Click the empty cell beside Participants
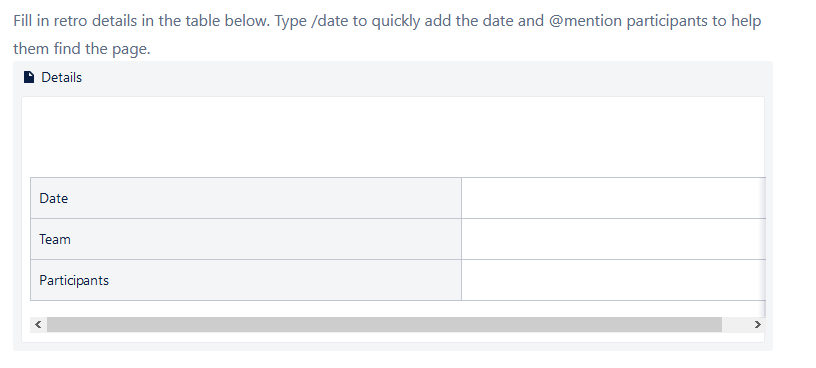This screenshot has width=816, height=368. pyautogui.click(x=614, y=280)
